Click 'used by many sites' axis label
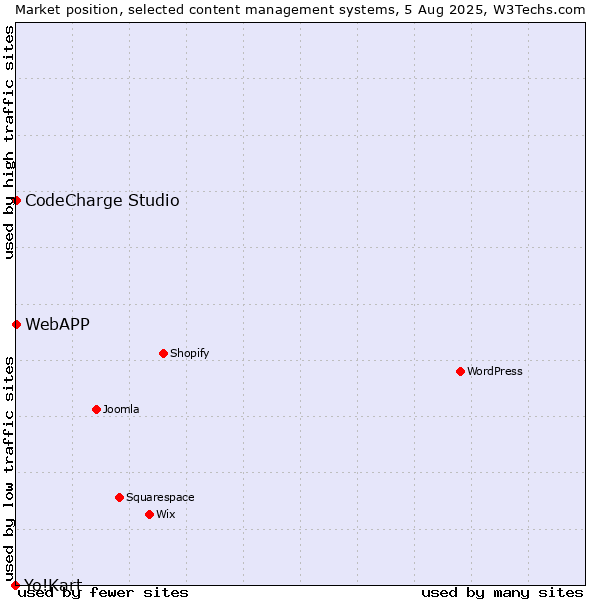This screenshot has width=600, height=600. click(x=502, y=593)
